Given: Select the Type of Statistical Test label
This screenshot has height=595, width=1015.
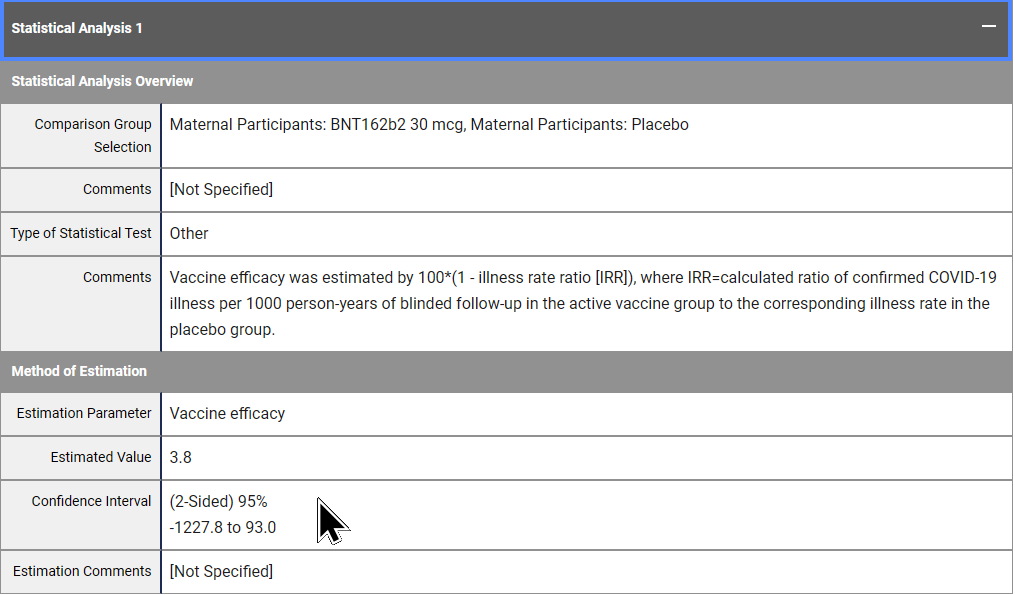Looking at the screenshot, I should (x=81, y=233).
